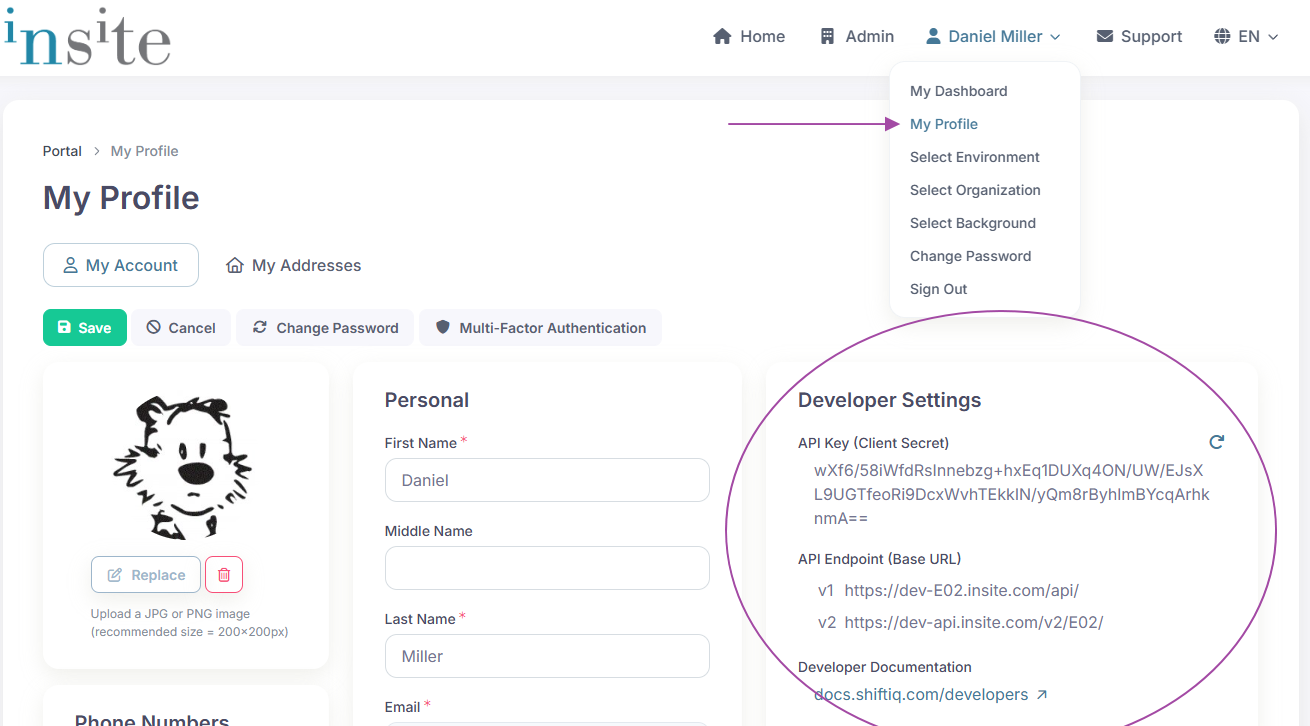Click the Phone Numbers heading

point(152,718)
